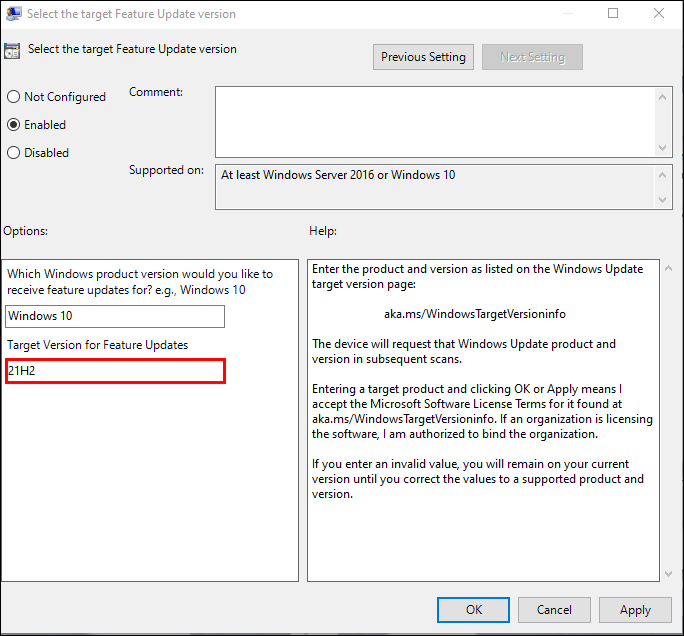
Task: Click the Supported on scroll down arrow
Action: click(663, 200)
